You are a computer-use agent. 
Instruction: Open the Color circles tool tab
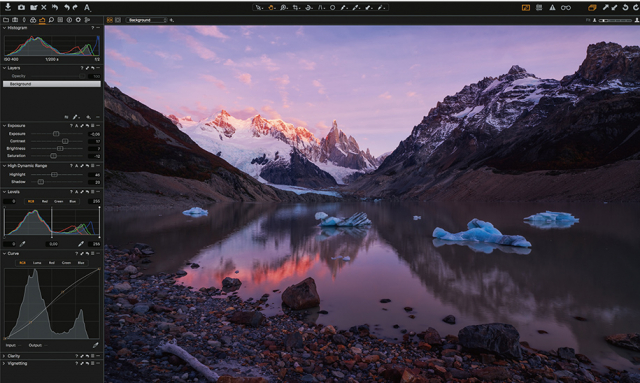(33, 20)
